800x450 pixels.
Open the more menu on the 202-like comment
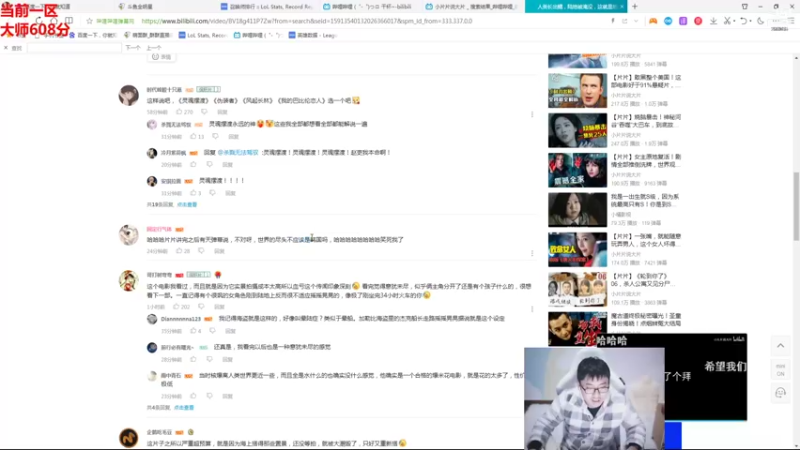532,309
